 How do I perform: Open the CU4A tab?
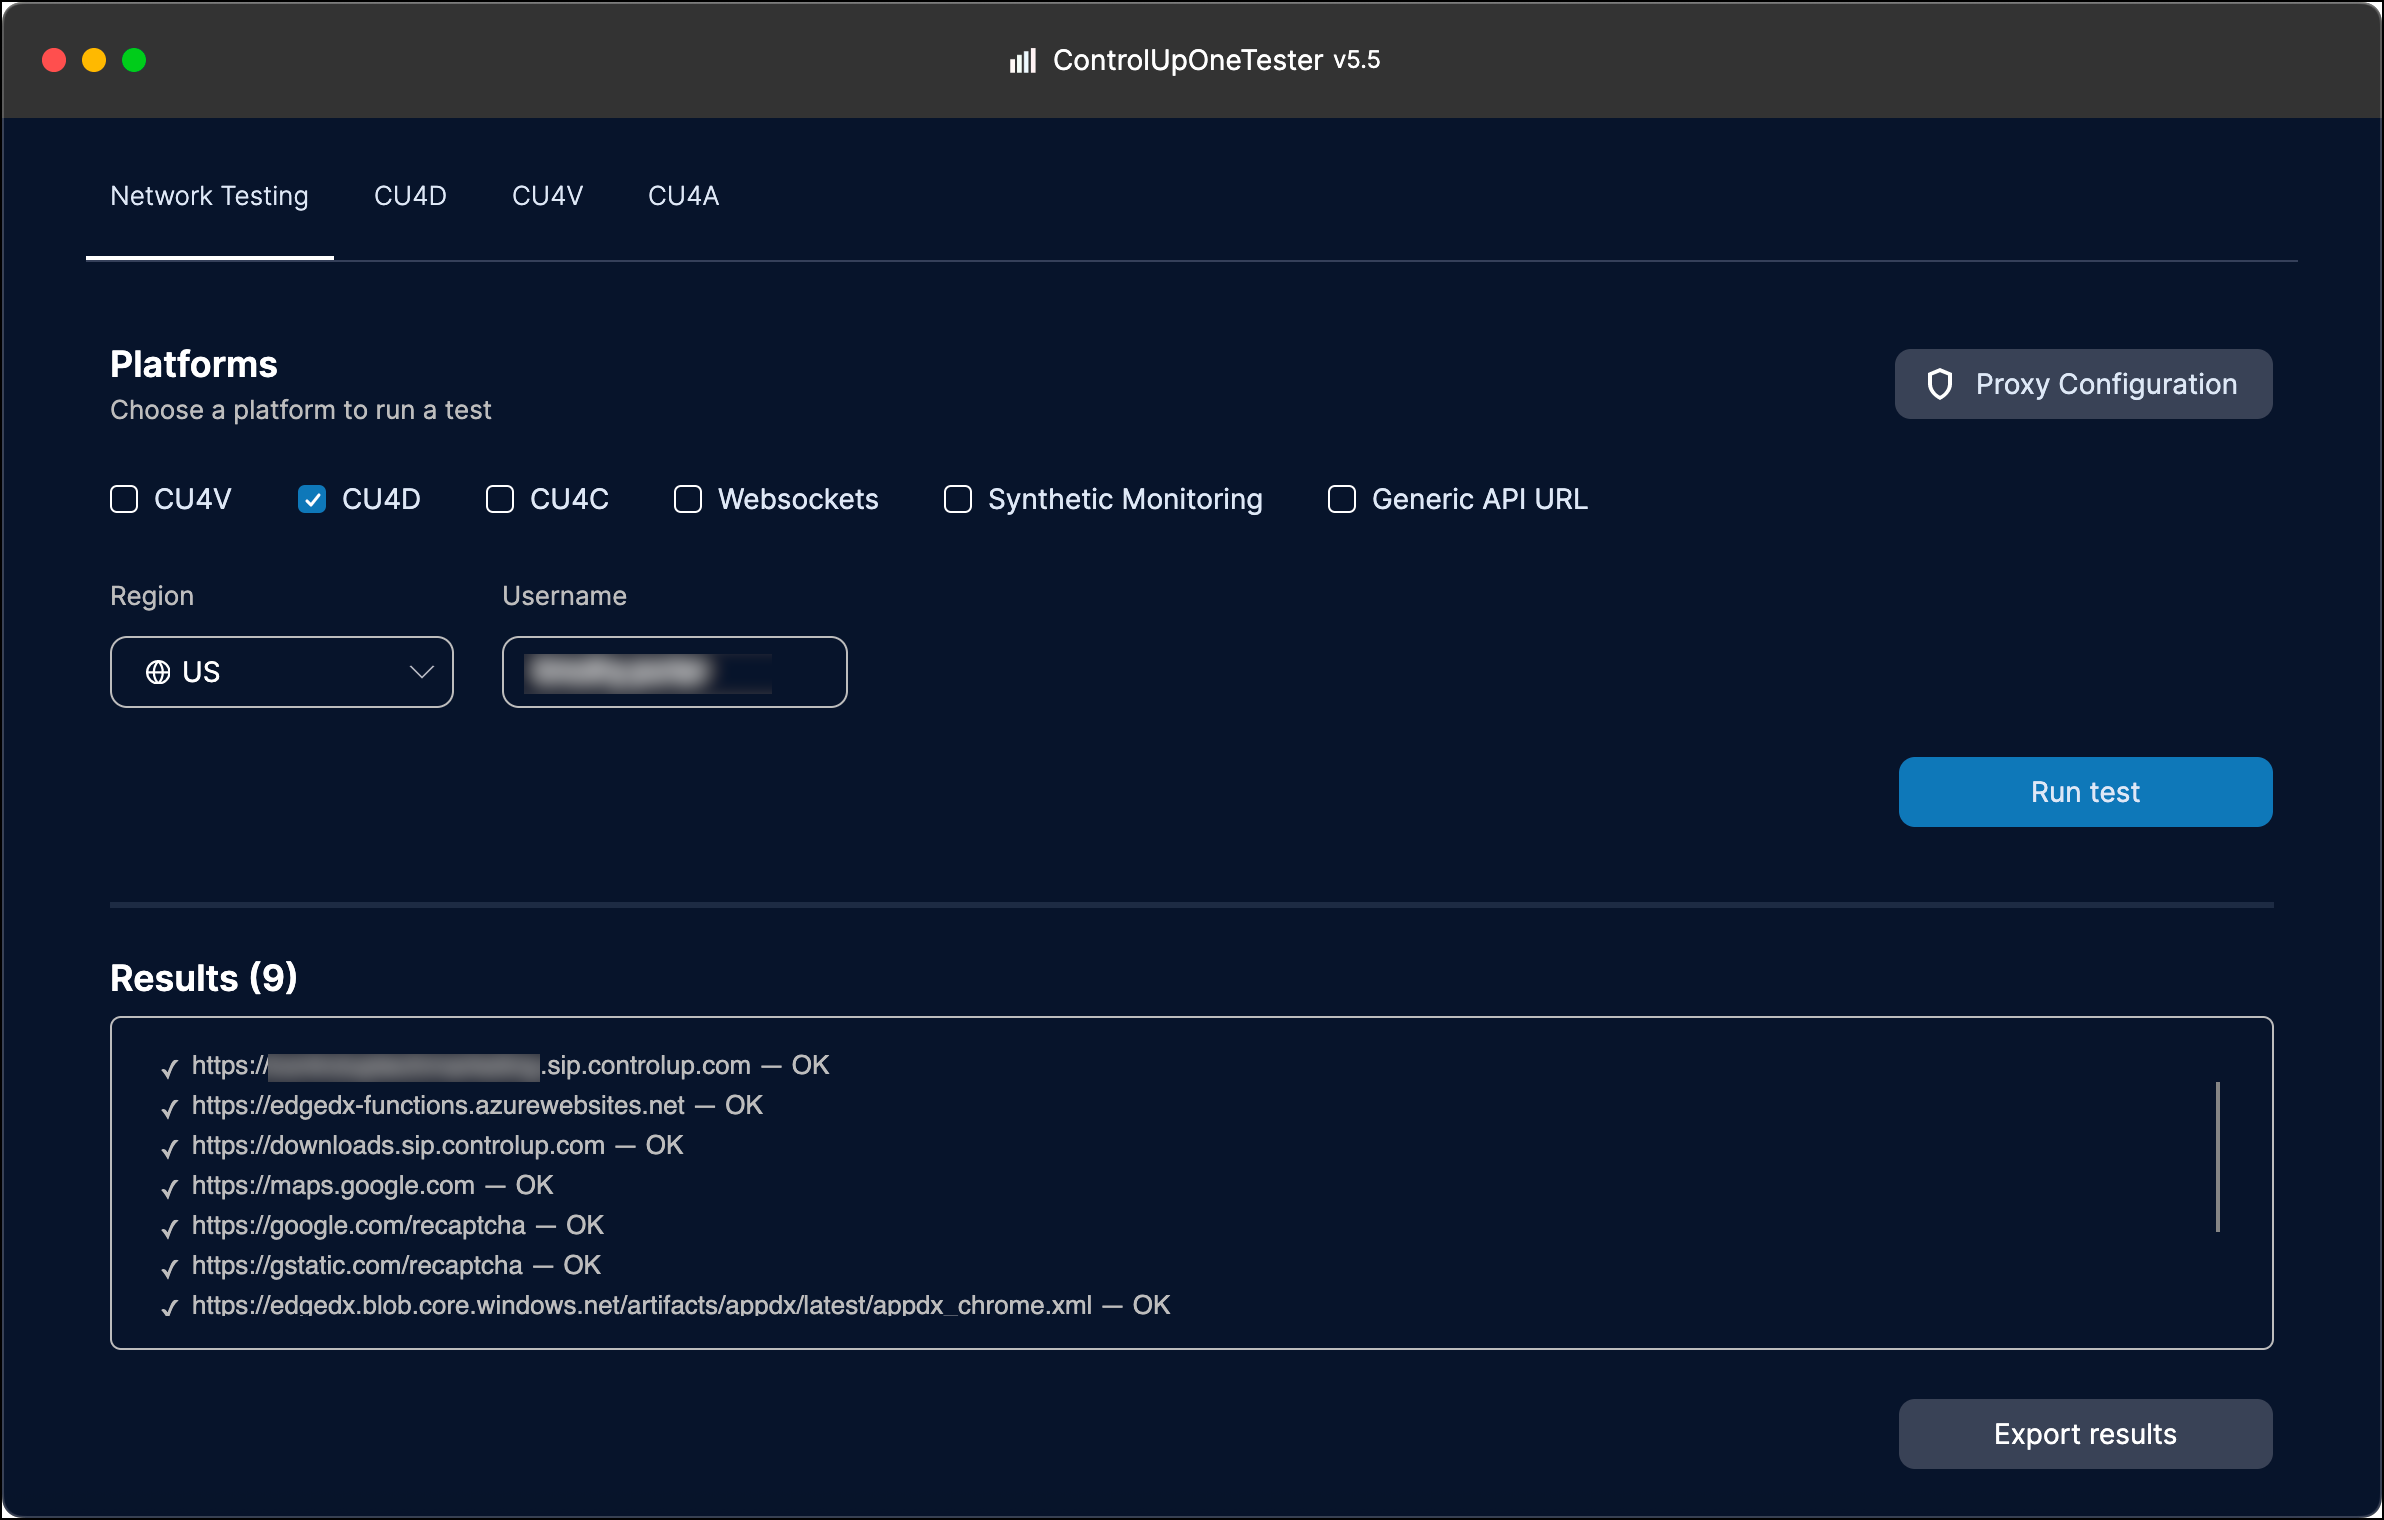click(x=683, y=196)
